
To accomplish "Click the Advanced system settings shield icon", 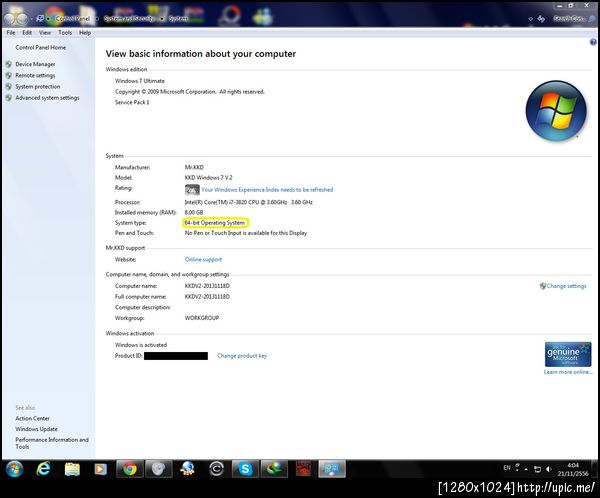I will [9, 98].
